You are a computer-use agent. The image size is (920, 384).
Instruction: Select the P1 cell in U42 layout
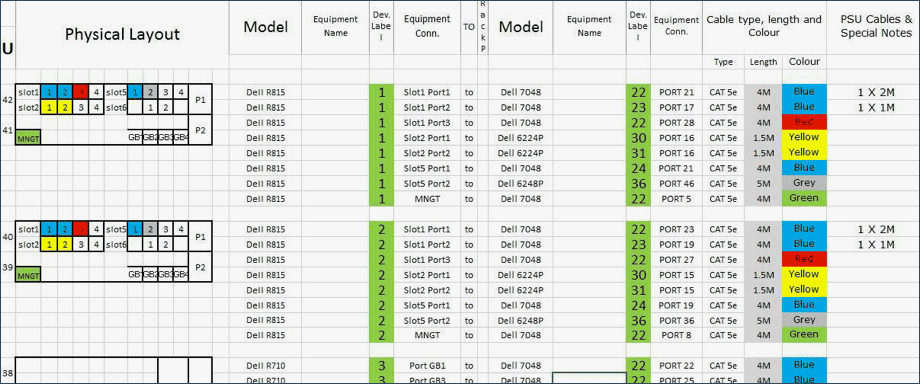(200, 100)
